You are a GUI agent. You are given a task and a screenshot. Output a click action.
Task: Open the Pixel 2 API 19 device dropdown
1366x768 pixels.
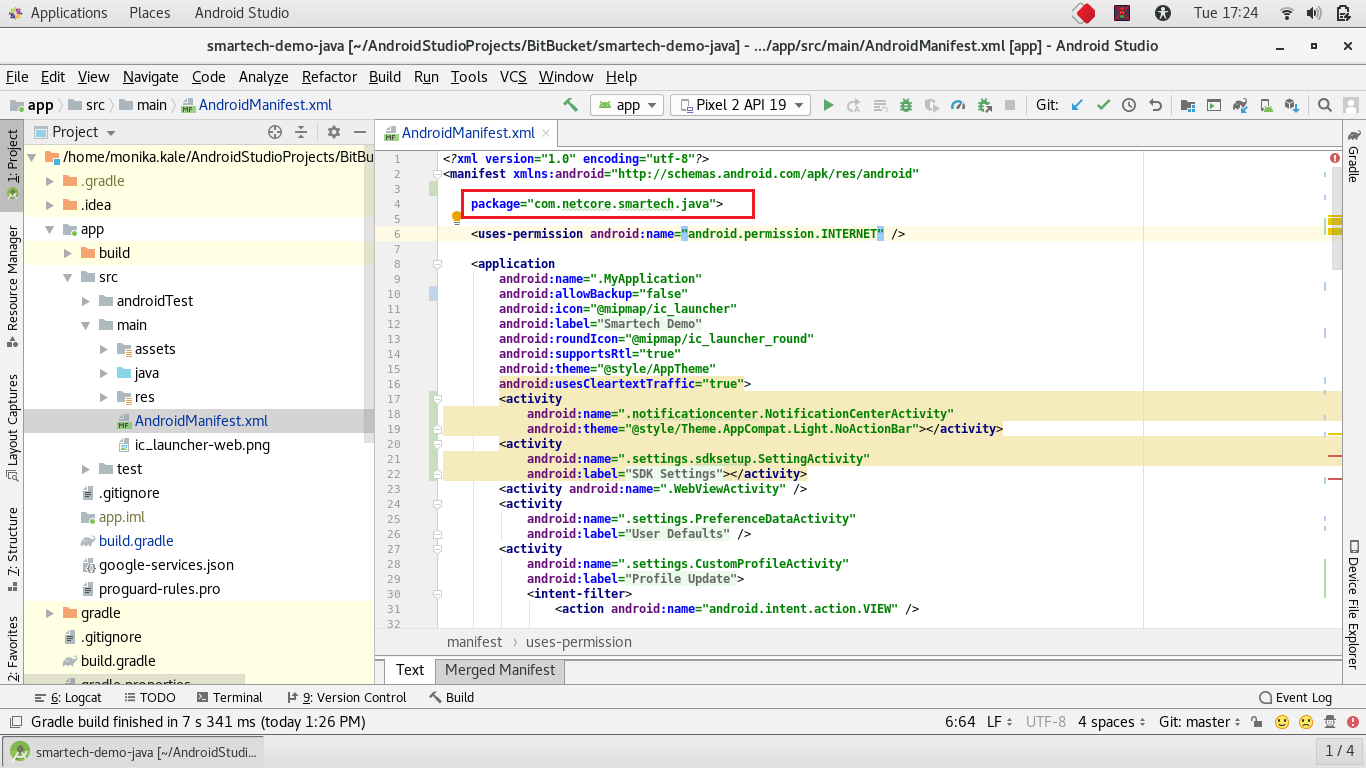(x=742, y=105)
